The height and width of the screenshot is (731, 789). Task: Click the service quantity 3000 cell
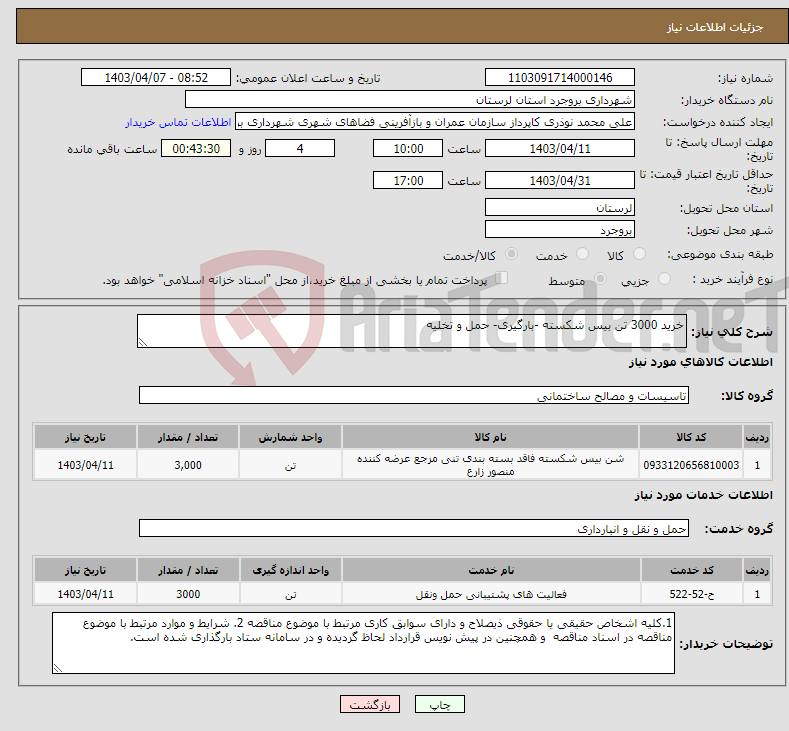tap(188, 594)
